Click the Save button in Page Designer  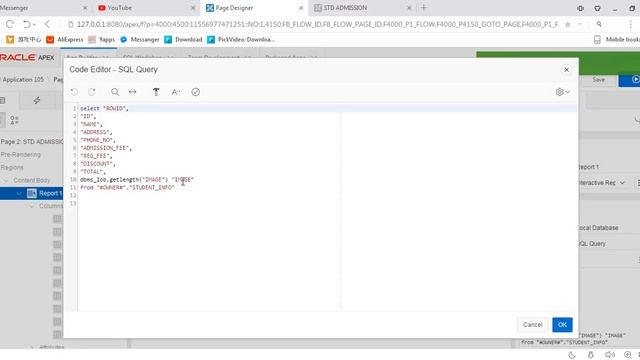coord(599,80)
